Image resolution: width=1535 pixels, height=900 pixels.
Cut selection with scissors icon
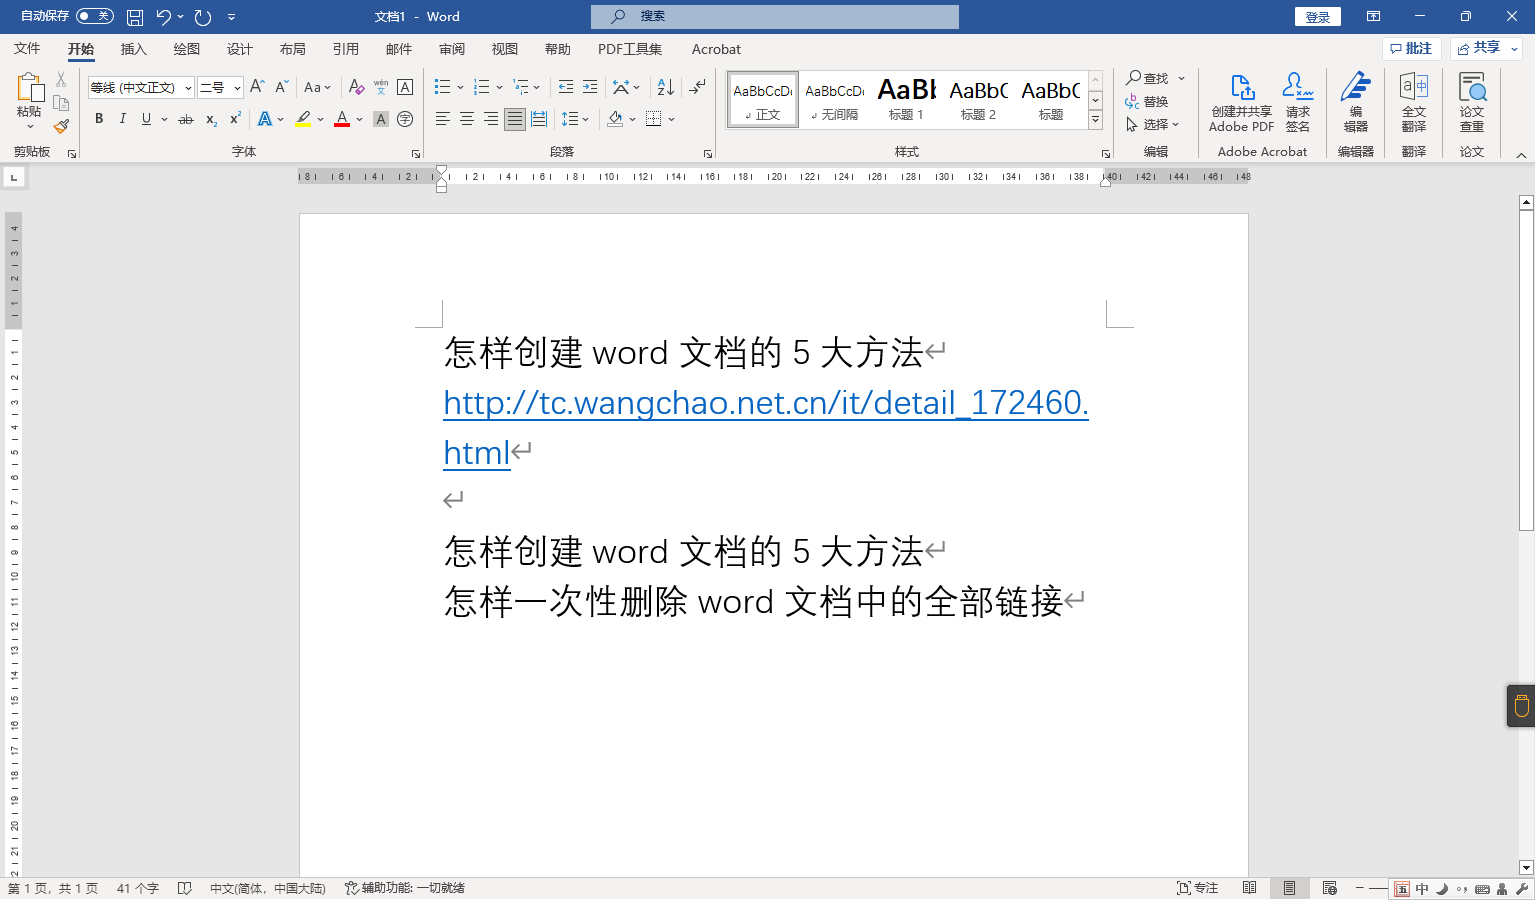click(61, 80)
